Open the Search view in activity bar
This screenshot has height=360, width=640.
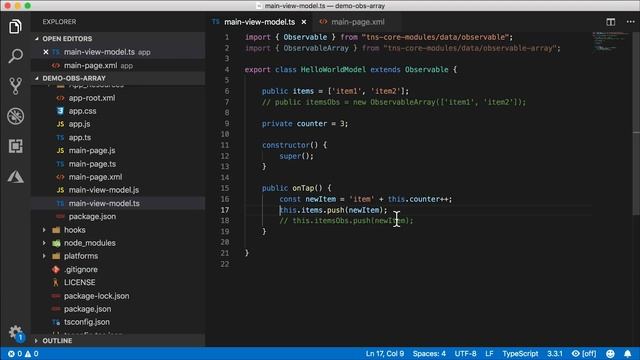(x=15, y=56)
